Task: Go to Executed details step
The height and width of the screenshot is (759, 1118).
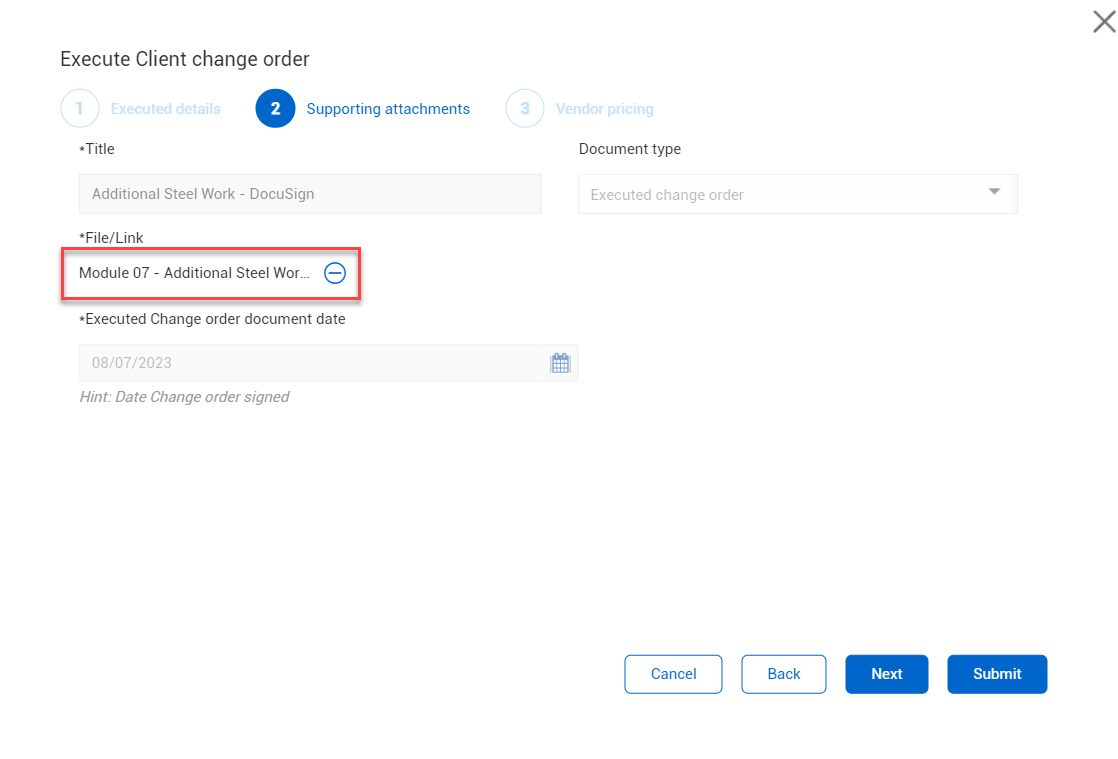Action: click(x=165, y=109)
